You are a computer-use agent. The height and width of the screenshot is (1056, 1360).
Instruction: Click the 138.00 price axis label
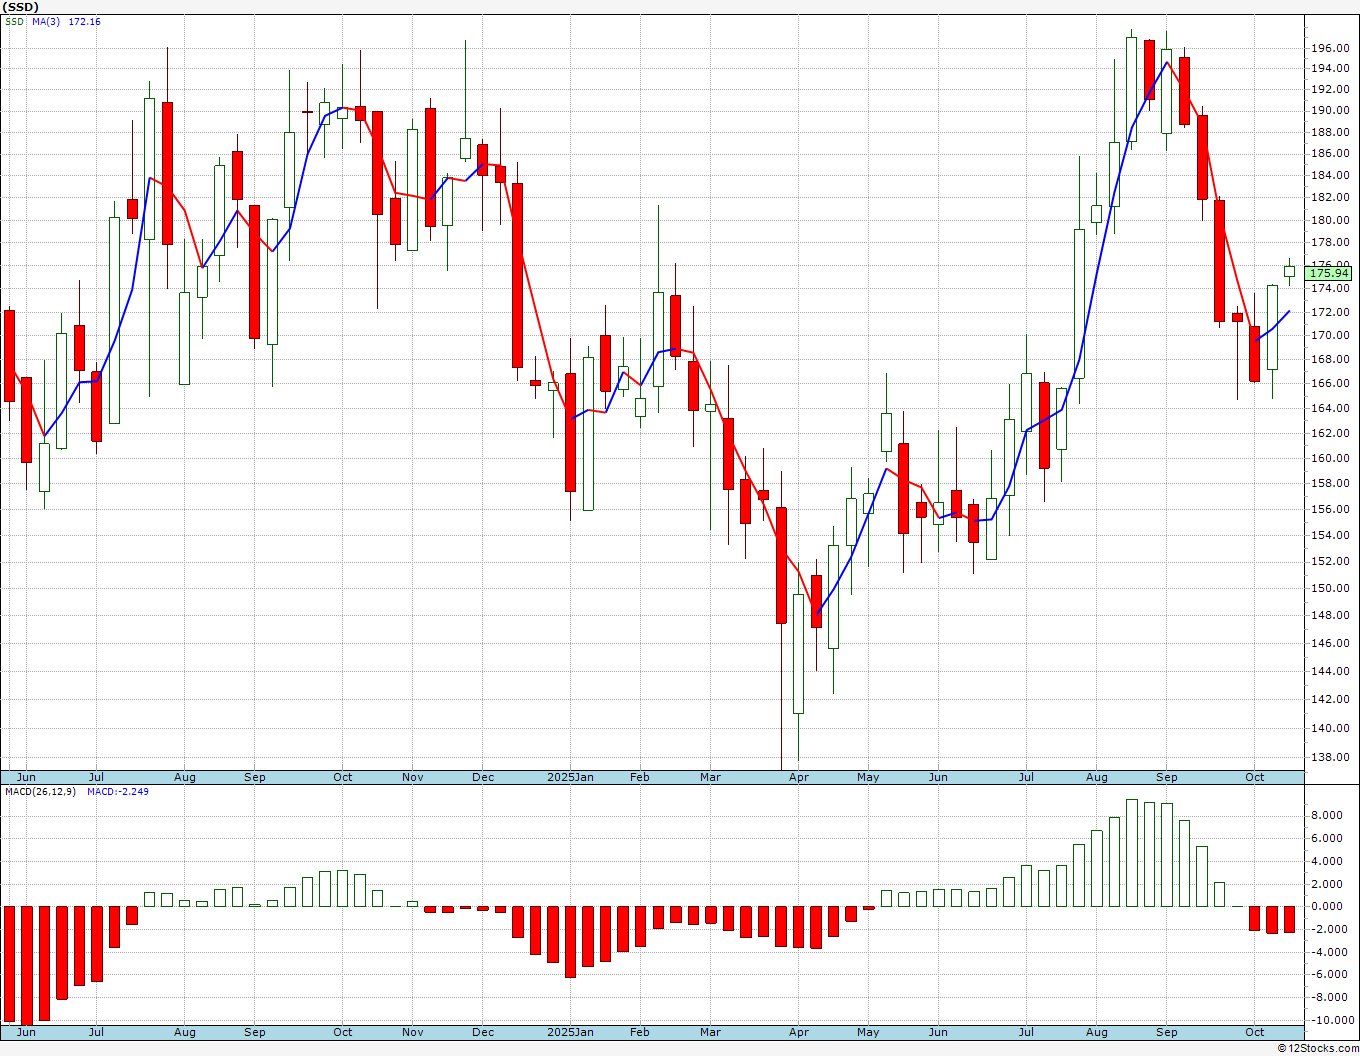coord(1329,757)
